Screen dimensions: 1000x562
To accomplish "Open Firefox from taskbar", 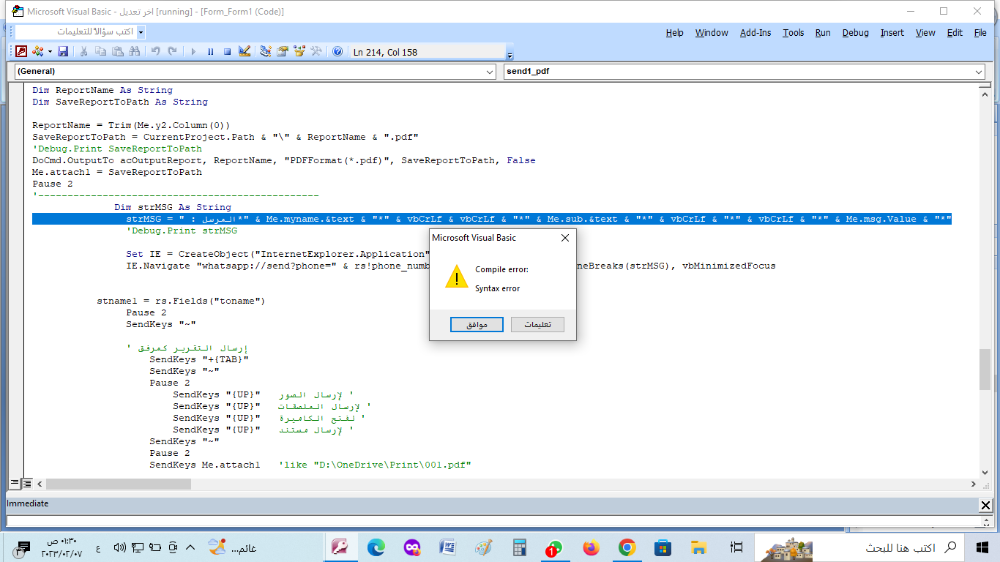I will click(591, 547).
